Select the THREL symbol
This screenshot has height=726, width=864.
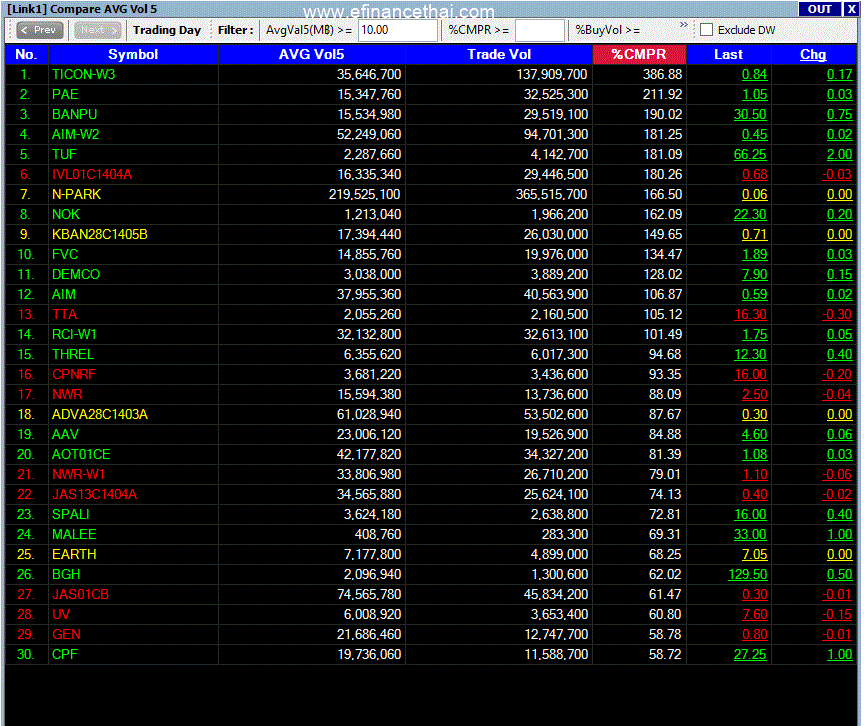(73, 354)
